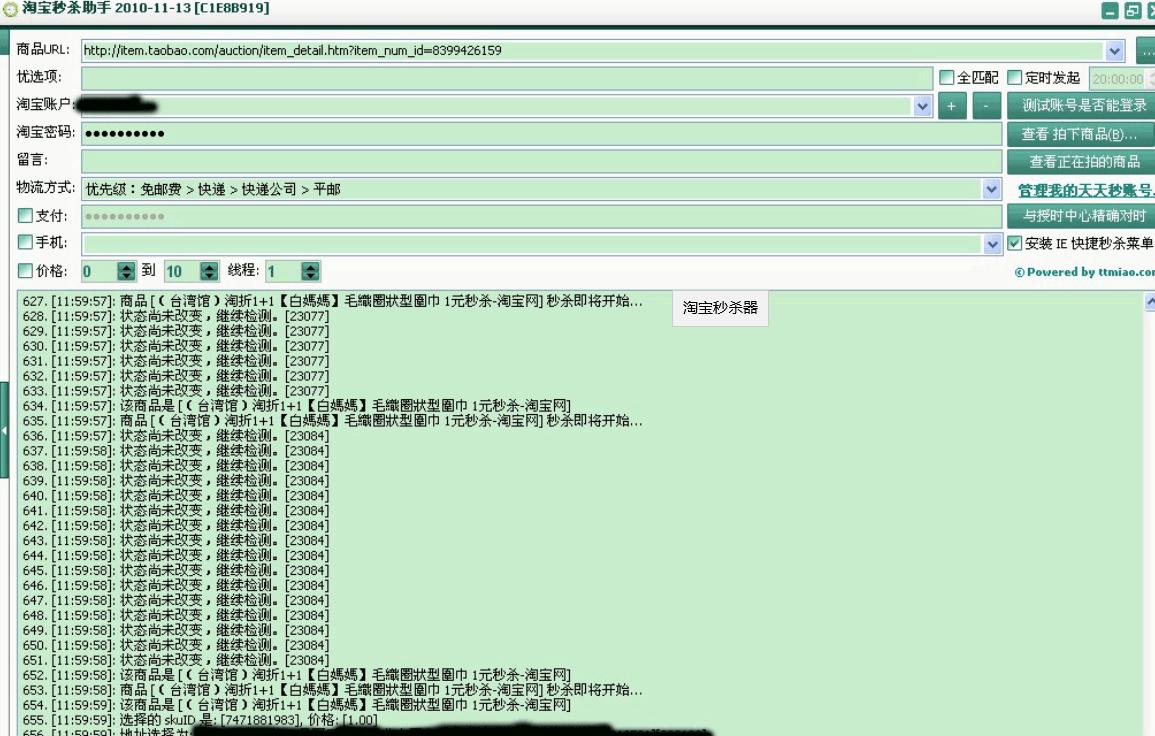Click the 淘宝密码 password field
The height and width of the screenshot is (736, 1155).
541,133
